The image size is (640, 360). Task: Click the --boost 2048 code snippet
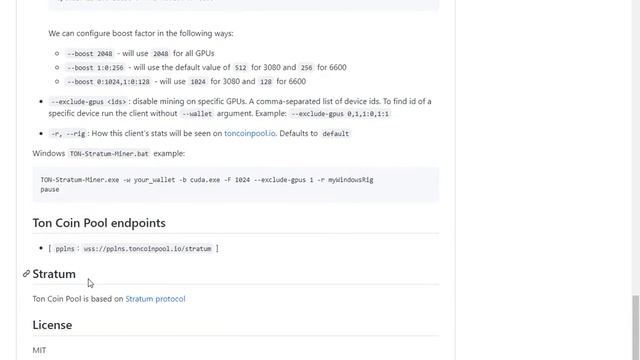click(89, 53)
